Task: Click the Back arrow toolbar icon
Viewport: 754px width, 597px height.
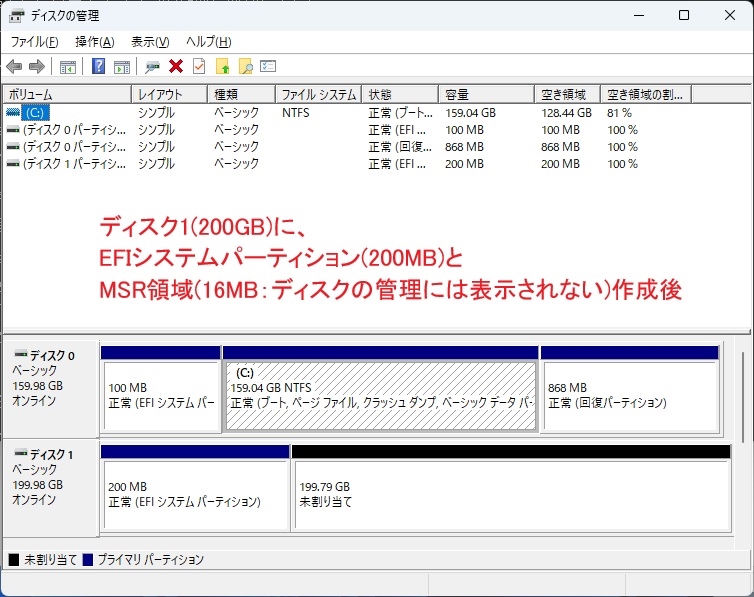Action: point(14,66)
